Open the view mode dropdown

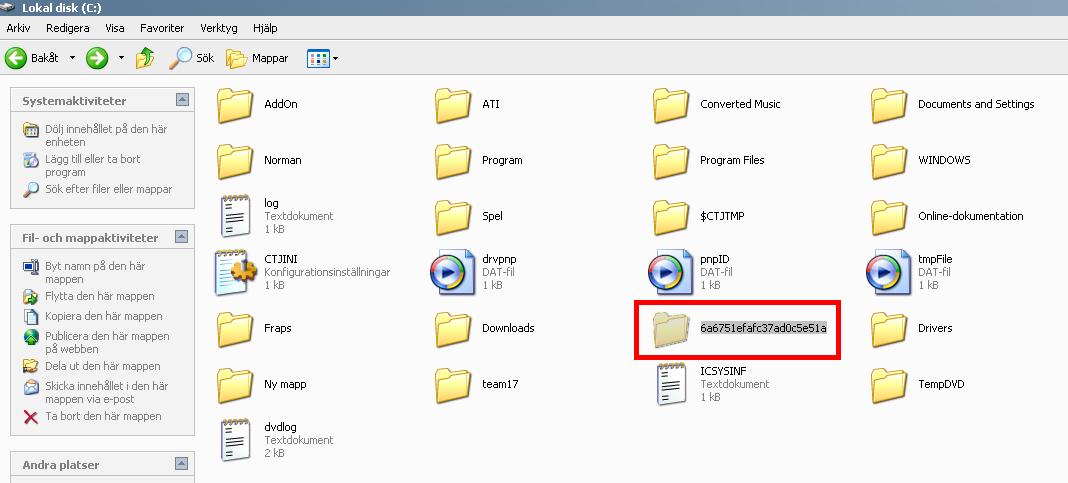click(x=323, y=58)
